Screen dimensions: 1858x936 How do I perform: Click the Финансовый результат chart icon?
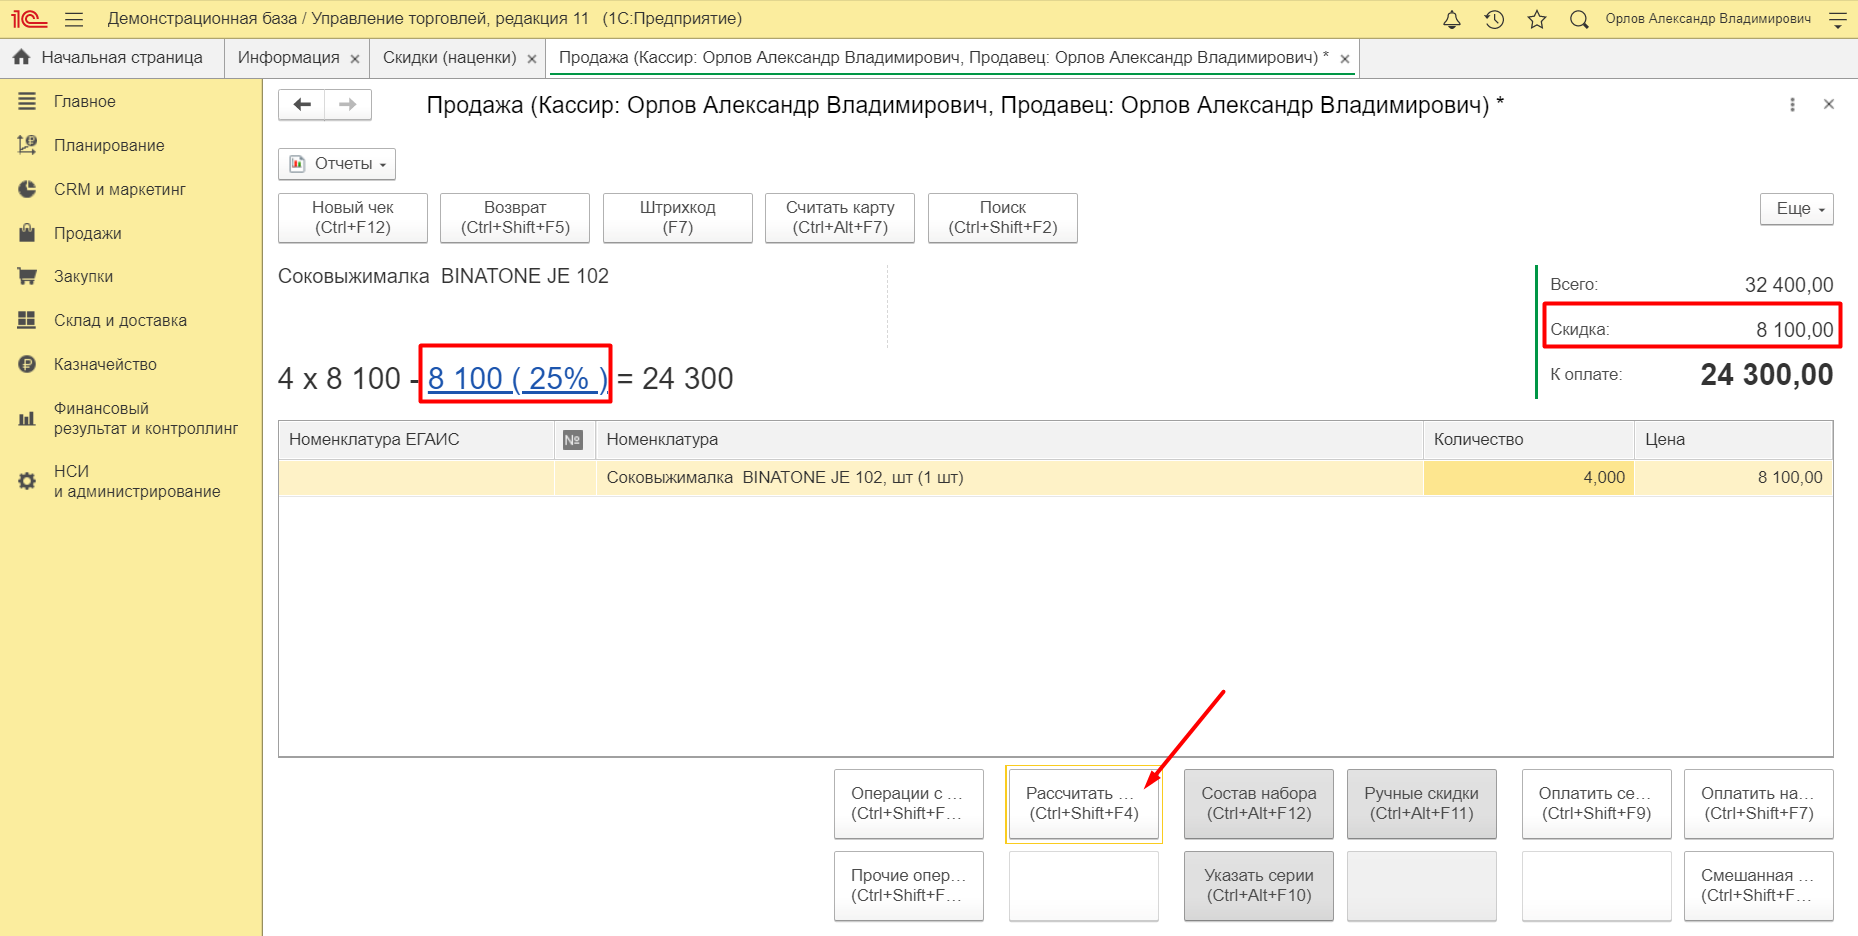27,418
